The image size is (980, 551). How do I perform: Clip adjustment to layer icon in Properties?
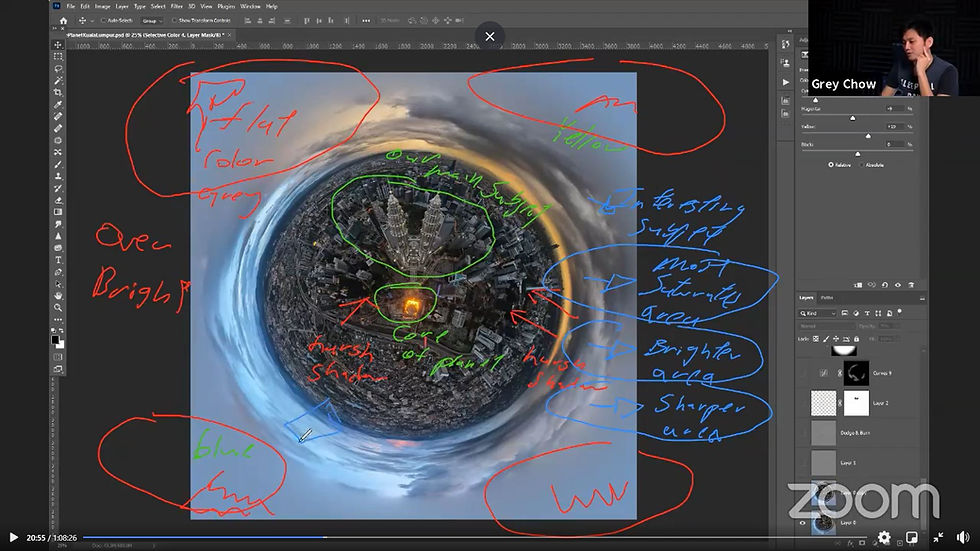point(858,285)
